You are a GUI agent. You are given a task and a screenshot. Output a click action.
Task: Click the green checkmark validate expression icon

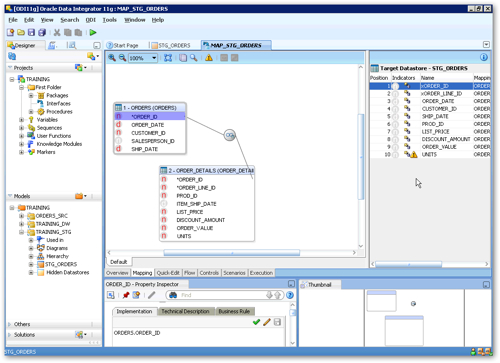[256, 322]
